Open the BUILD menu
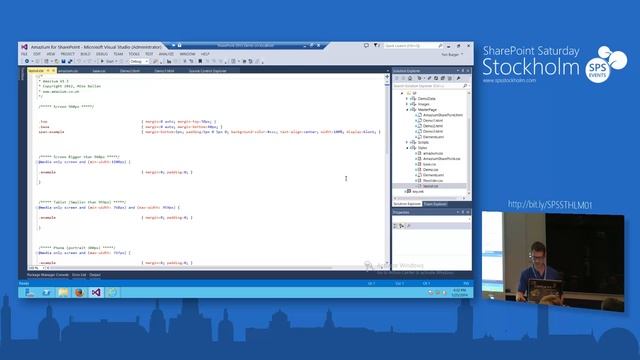This screenshot has width=640, height=360. coord(85,54)
